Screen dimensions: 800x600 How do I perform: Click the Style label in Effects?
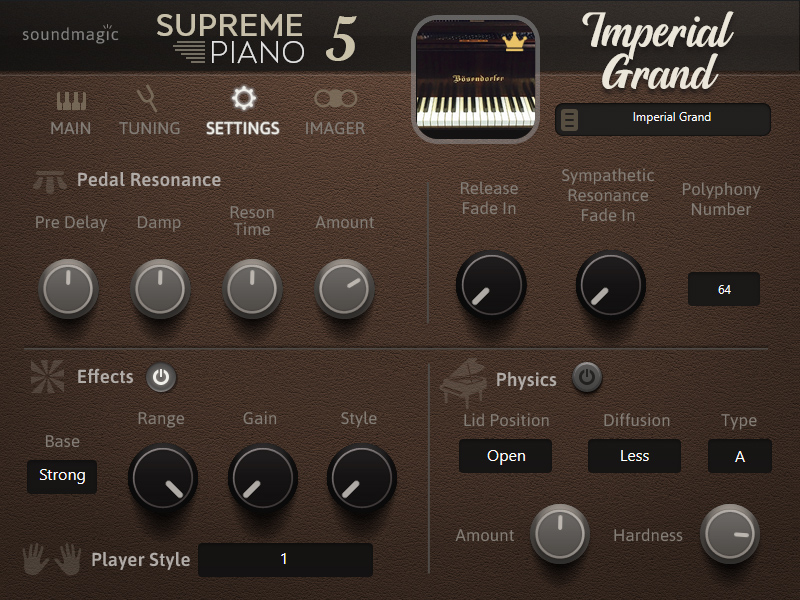[x=359, y=419]
